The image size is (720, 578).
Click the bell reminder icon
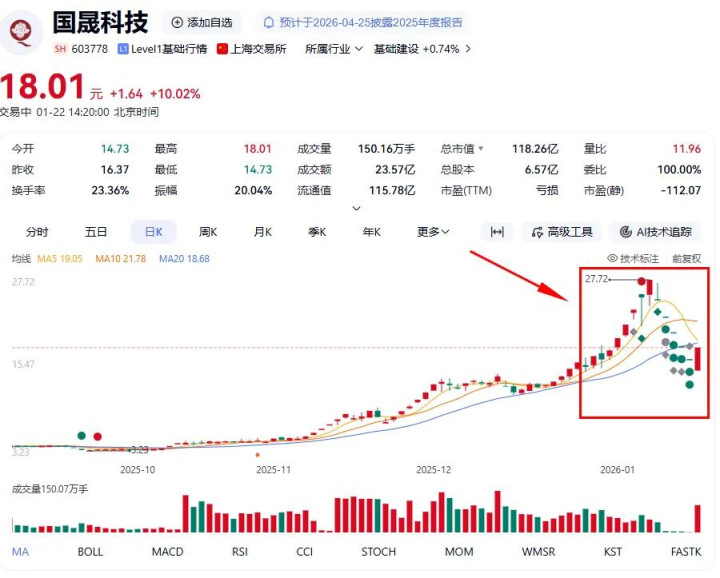pyautogui.click(x=269, y=22)
